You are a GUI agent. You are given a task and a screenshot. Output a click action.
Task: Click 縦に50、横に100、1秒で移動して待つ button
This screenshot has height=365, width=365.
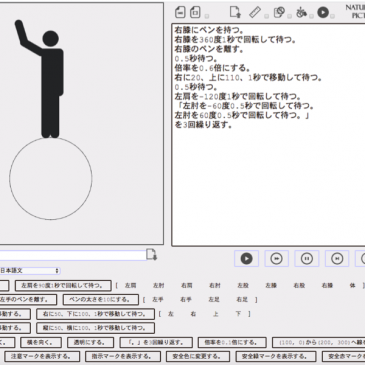pyautogui.click(x=95, y=328)
